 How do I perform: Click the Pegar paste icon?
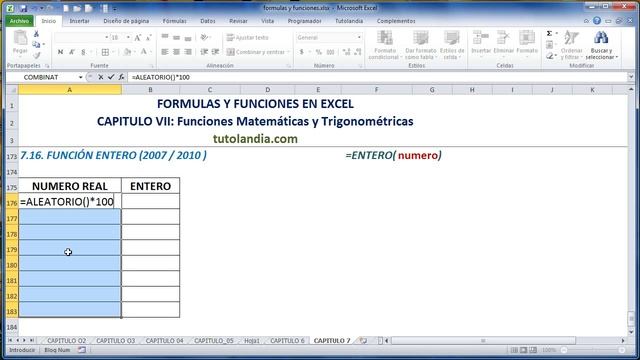pyautogui.click(x=20, y=38)
